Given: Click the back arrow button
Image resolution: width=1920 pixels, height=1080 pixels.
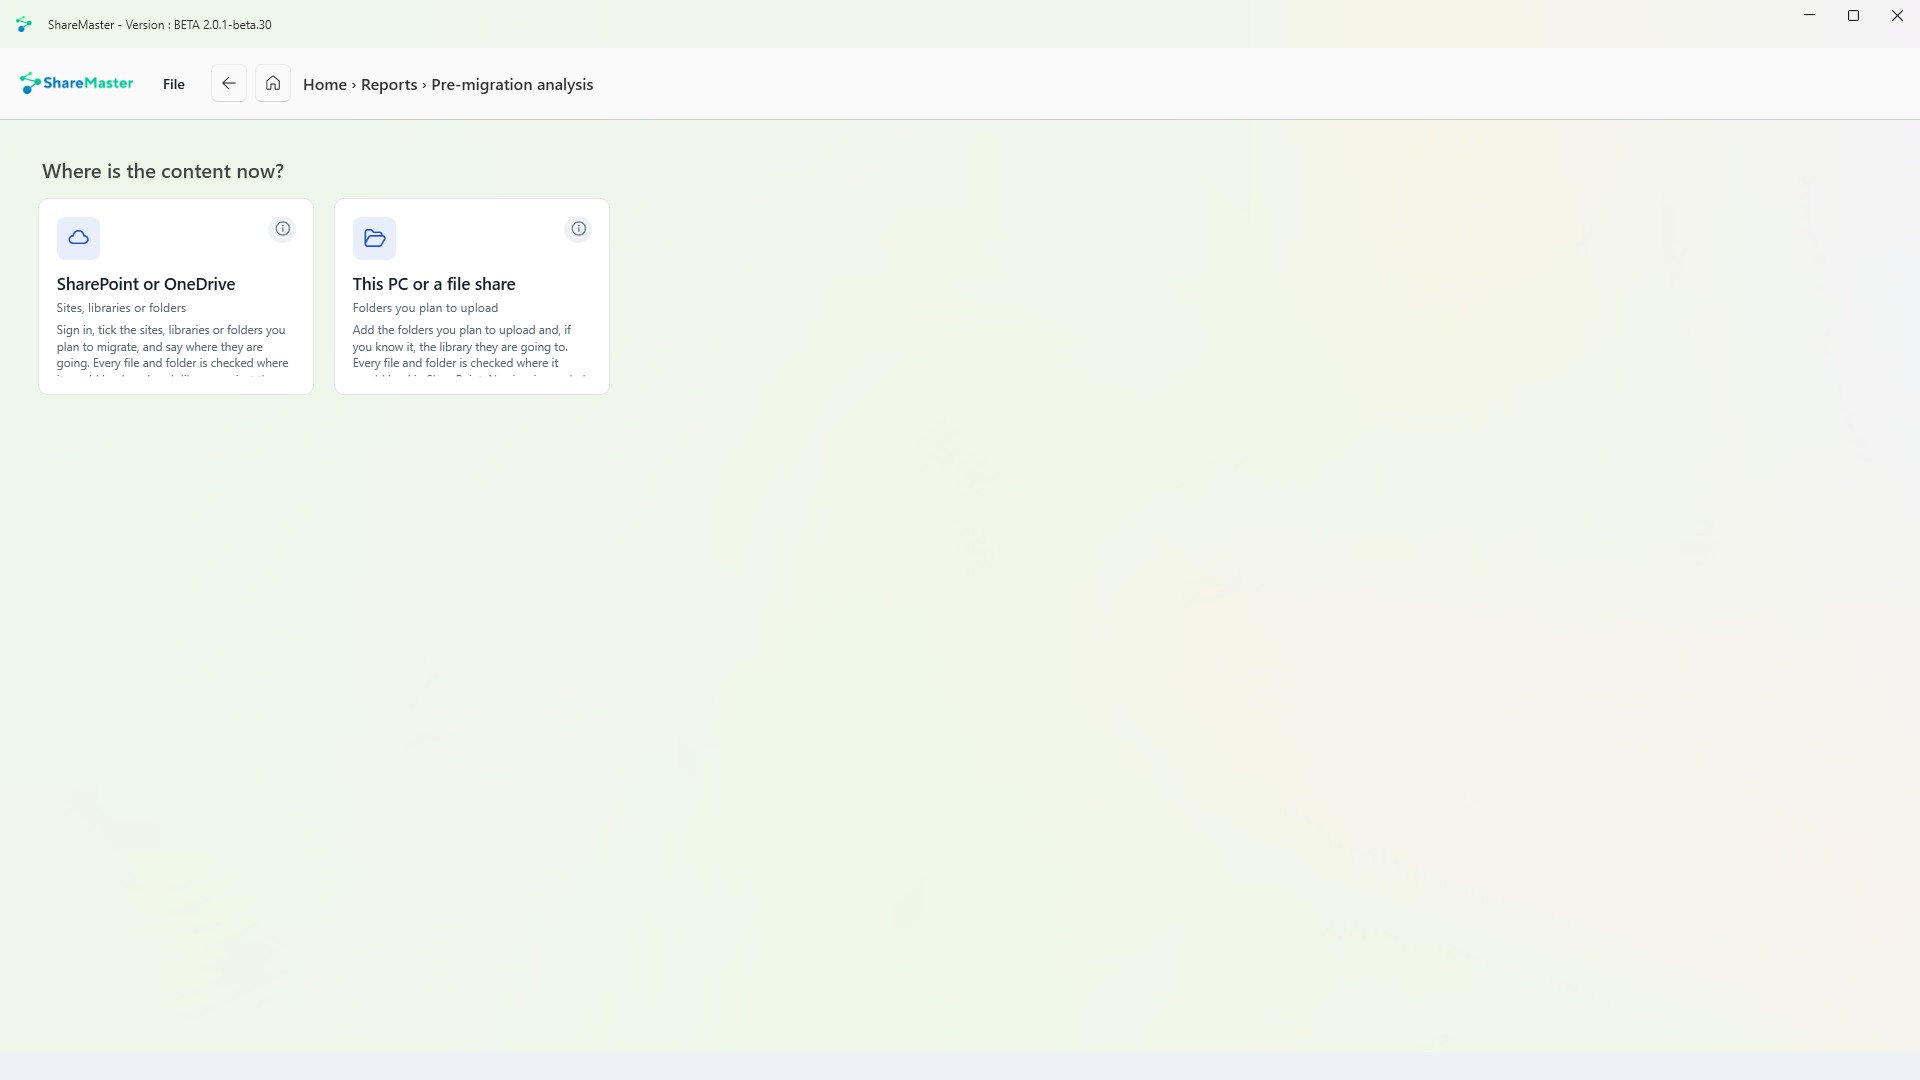Looking at the screenshot, I should 228,84.
